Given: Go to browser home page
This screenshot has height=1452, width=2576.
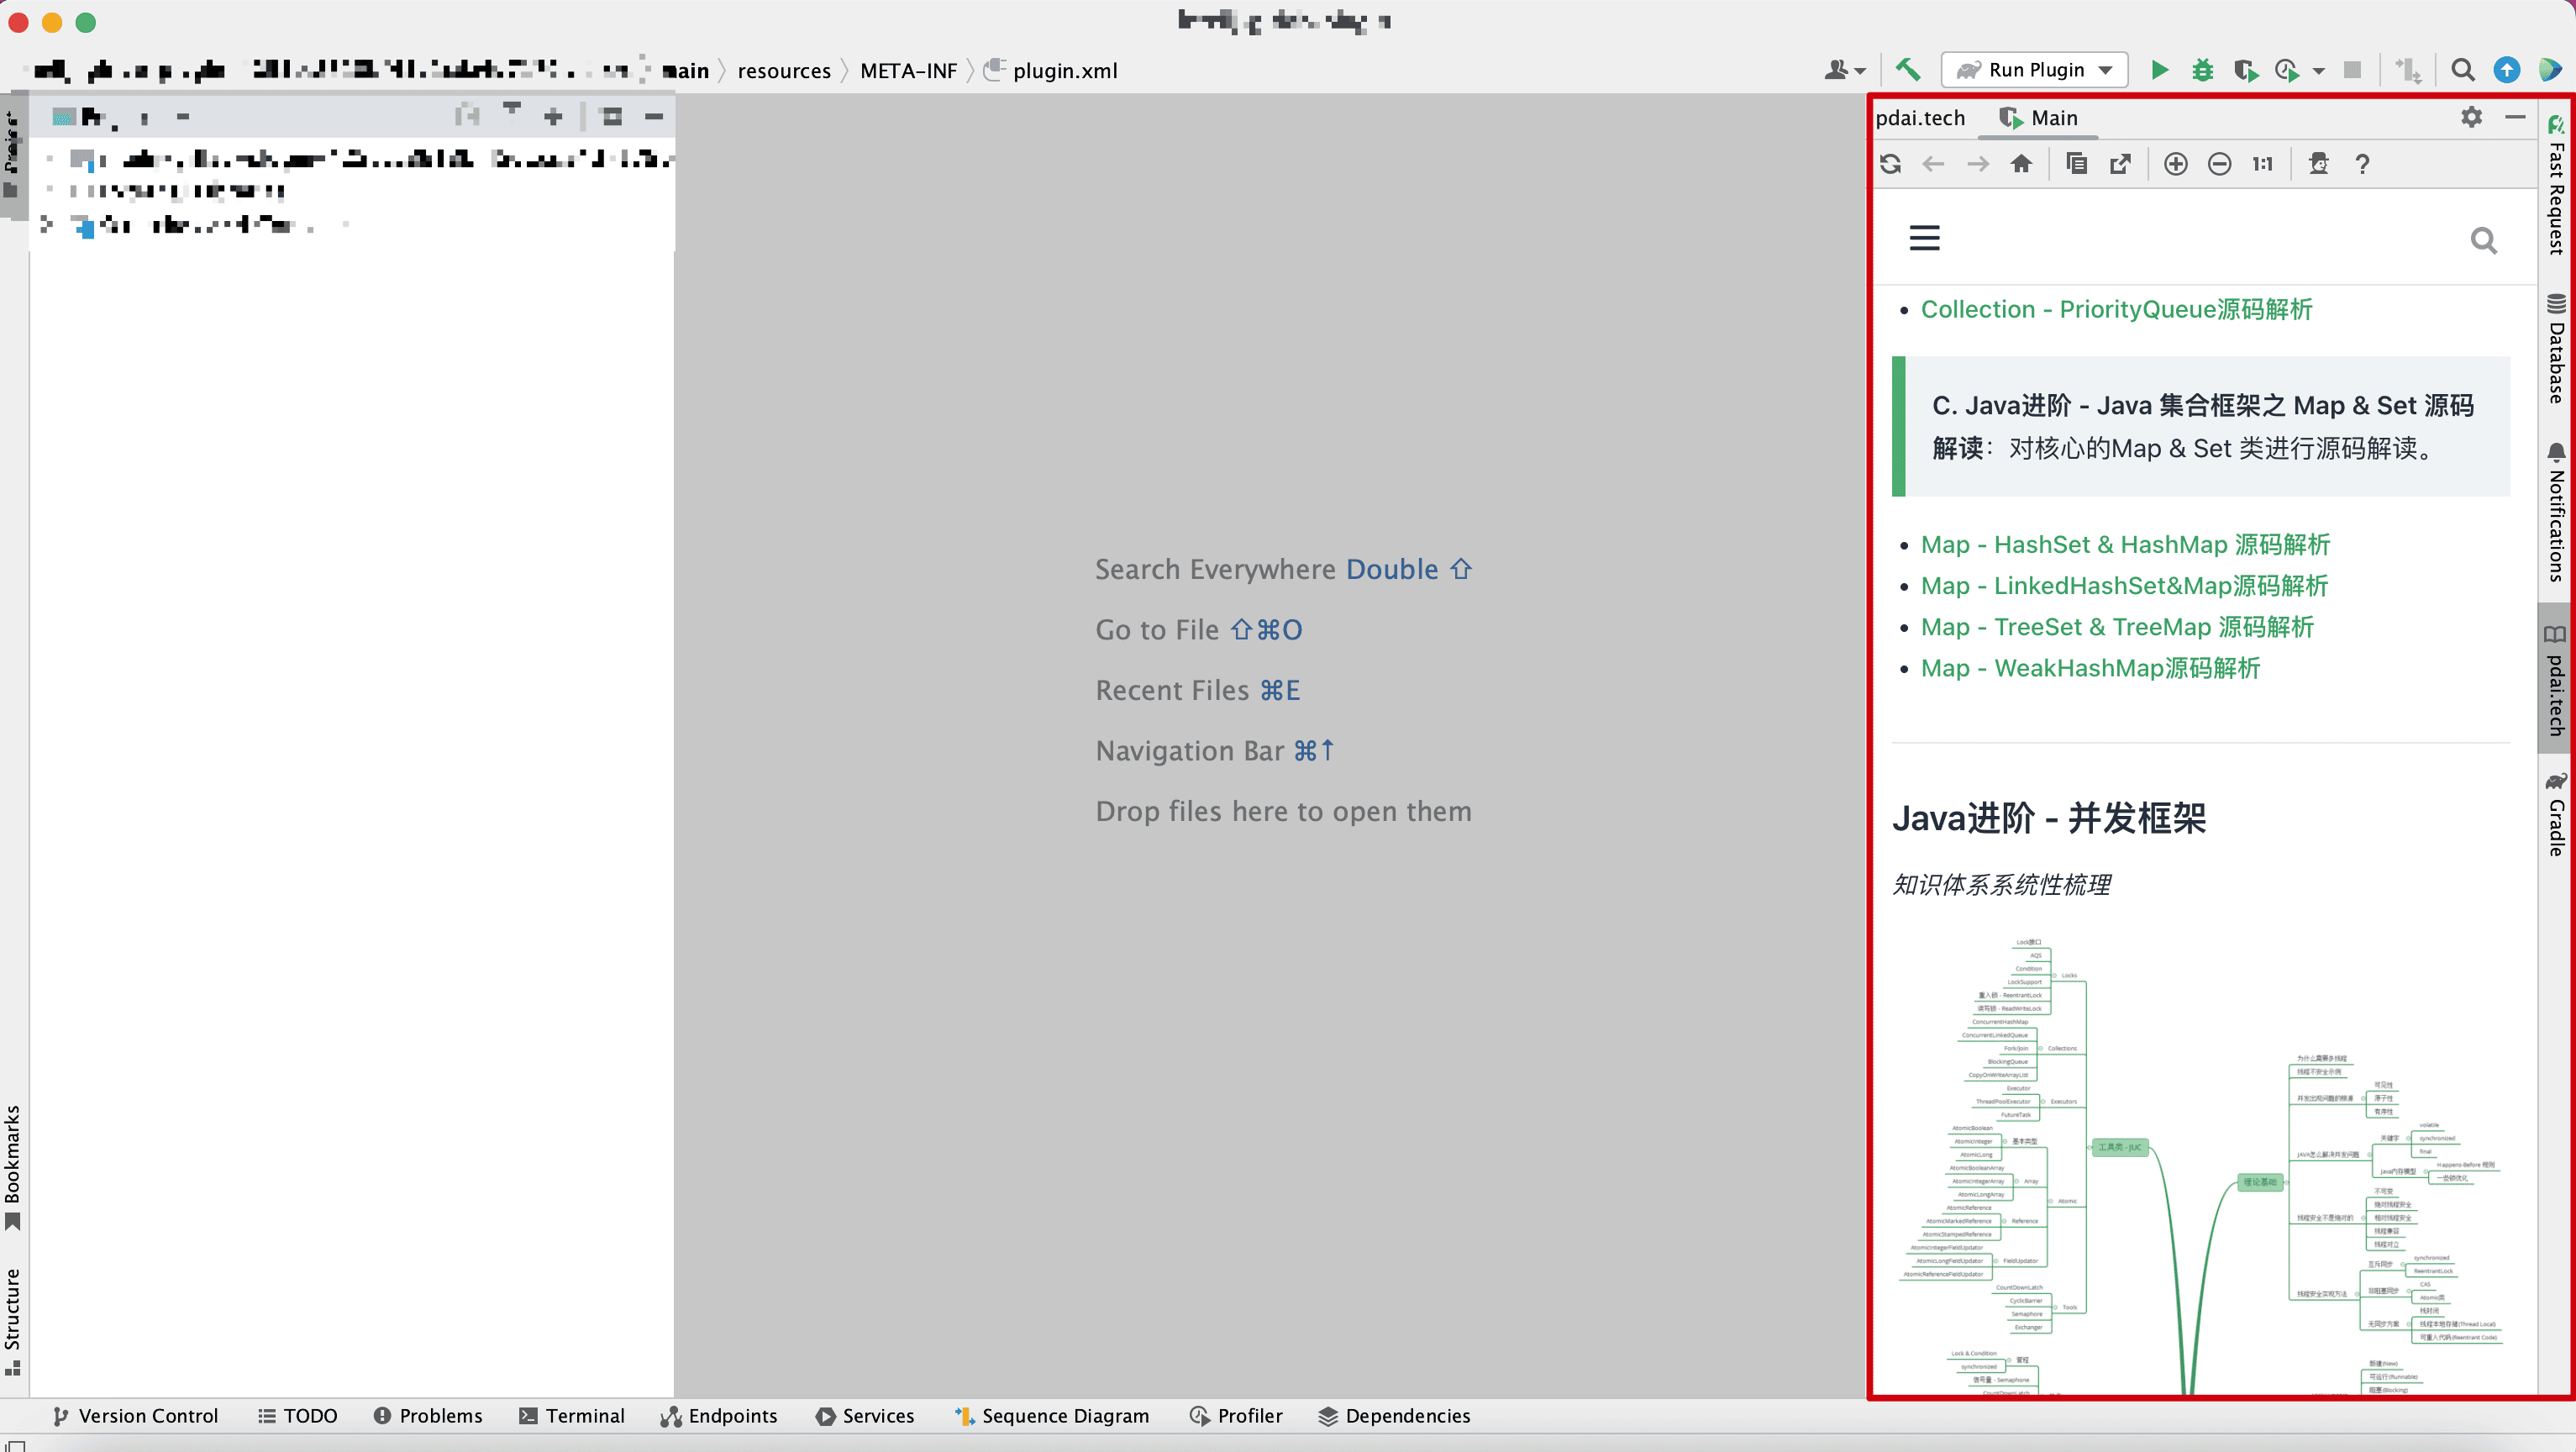Looking at the screenshot, I should 2021,164.
